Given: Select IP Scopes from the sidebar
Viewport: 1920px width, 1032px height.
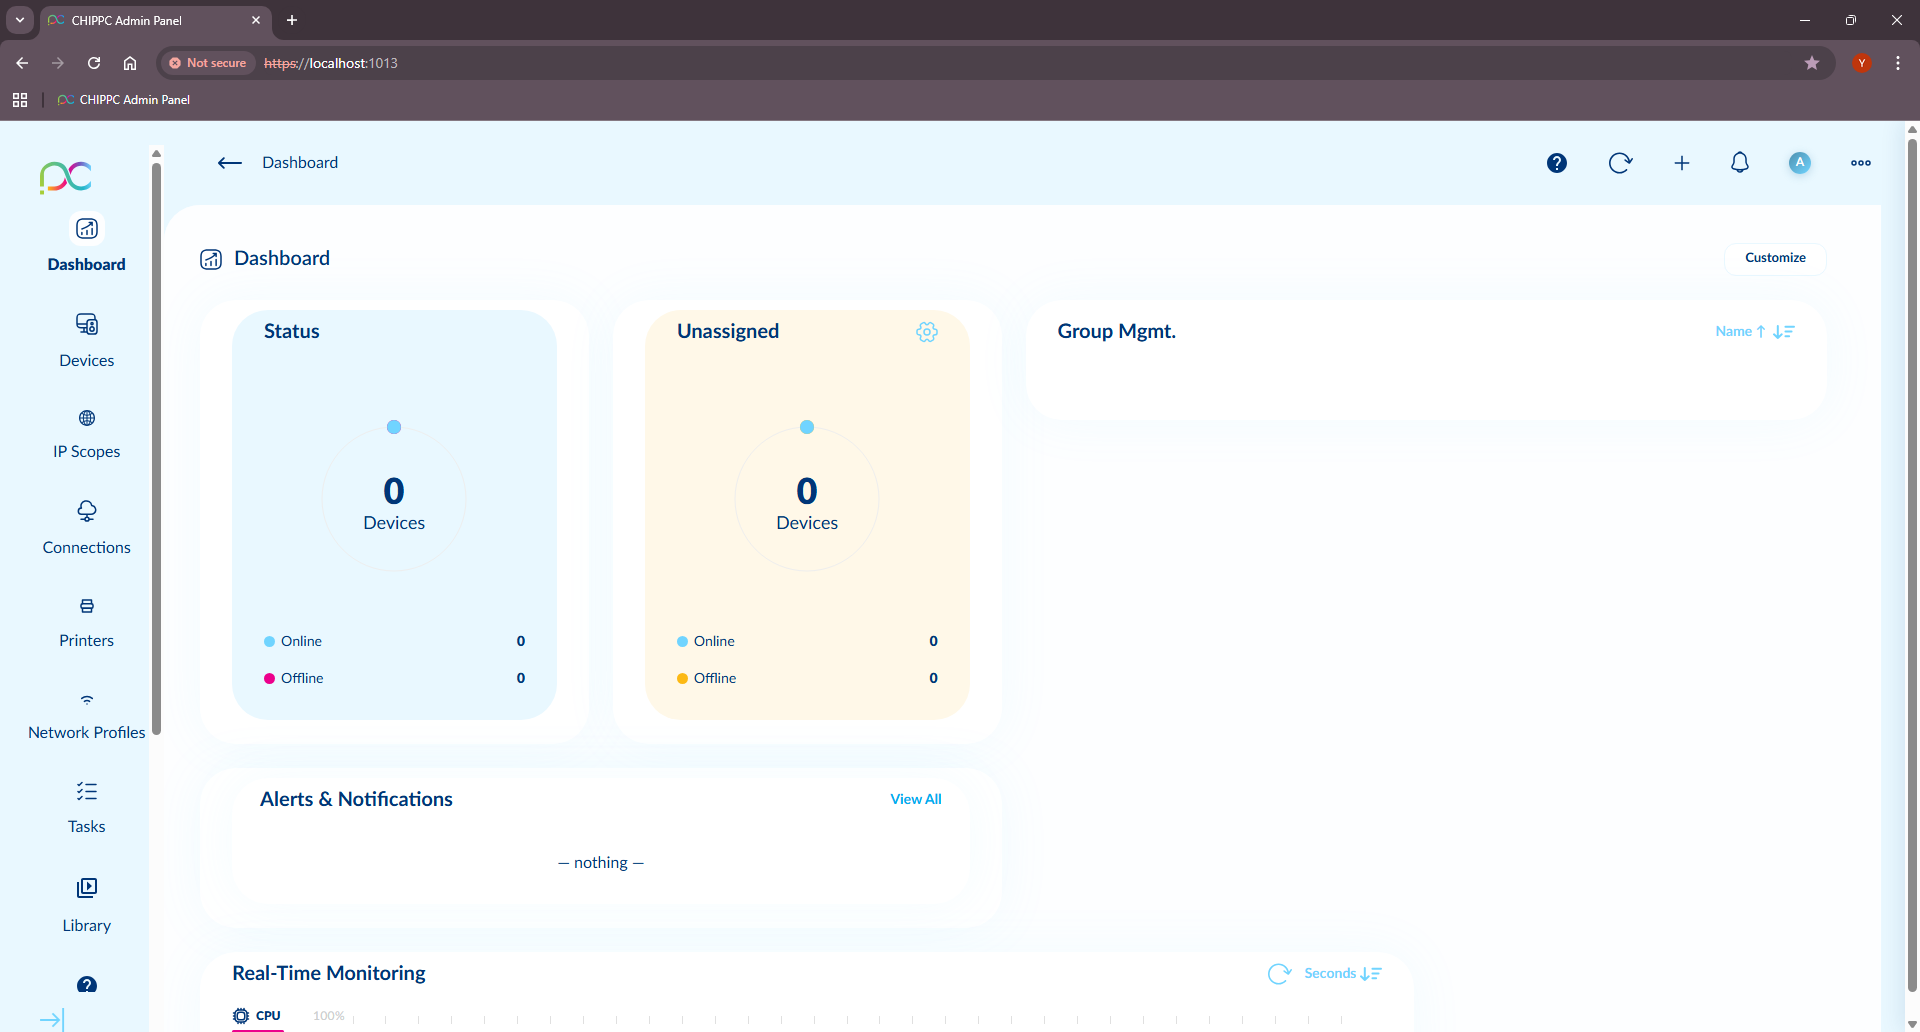Looking at the screenshot, I should pyautogui.click(x=86, y=433).
